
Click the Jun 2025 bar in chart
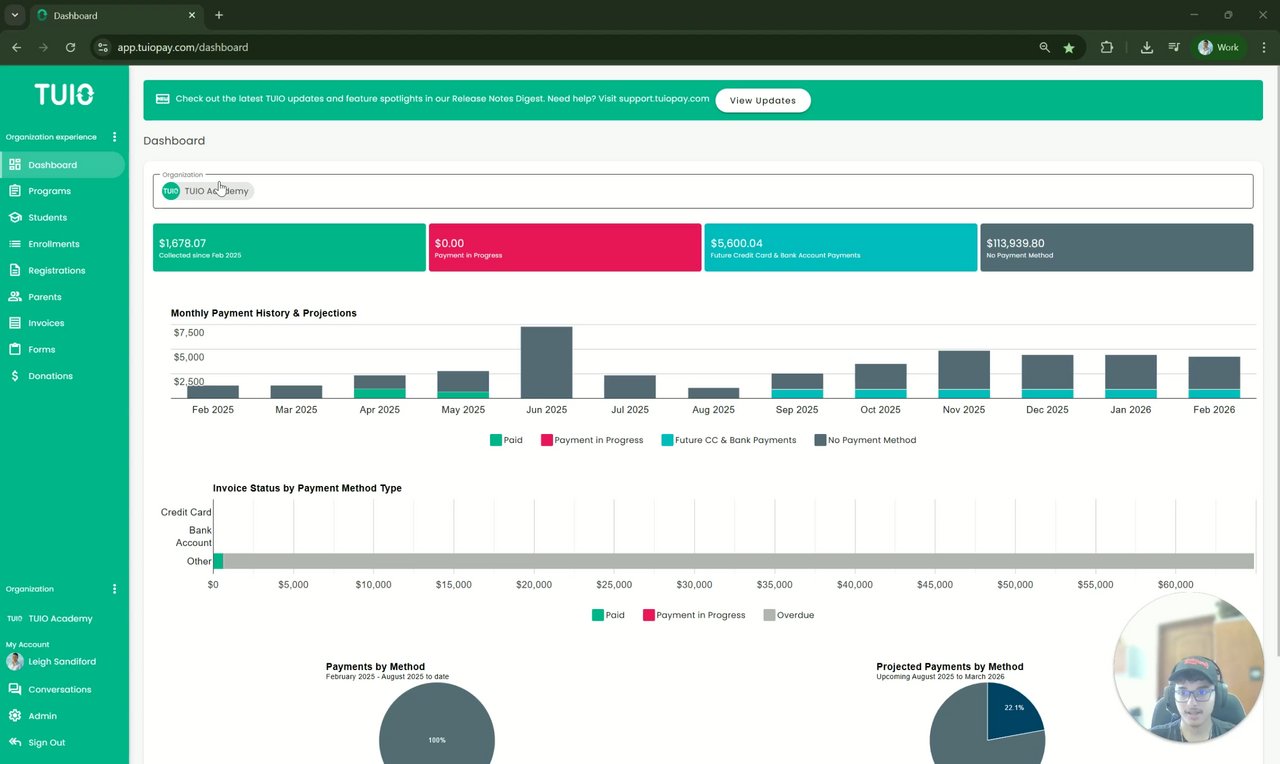tap(547, 362)
